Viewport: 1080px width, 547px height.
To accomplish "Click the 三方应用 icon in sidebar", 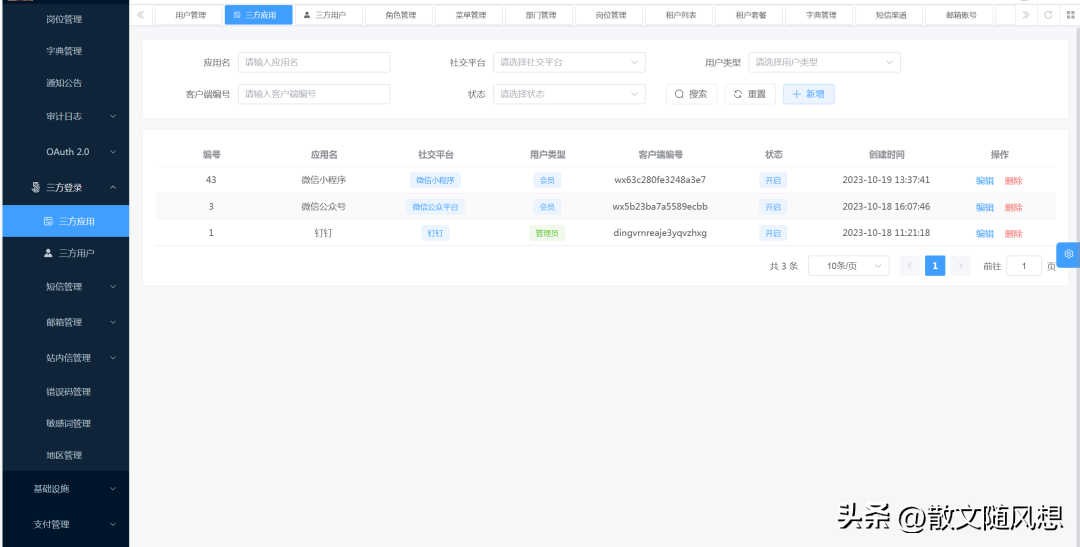I will 48,221.
